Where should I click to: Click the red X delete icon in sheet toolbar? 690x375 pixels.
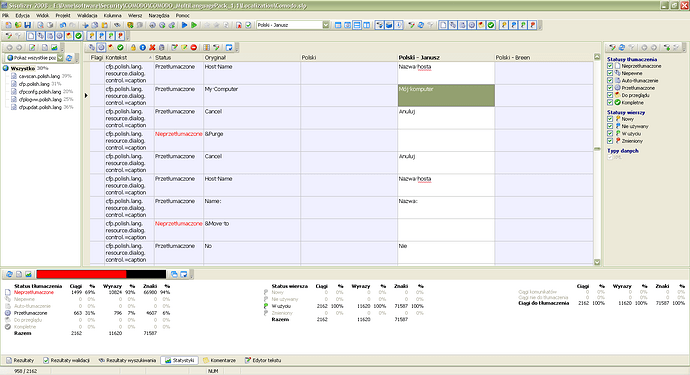152,48
